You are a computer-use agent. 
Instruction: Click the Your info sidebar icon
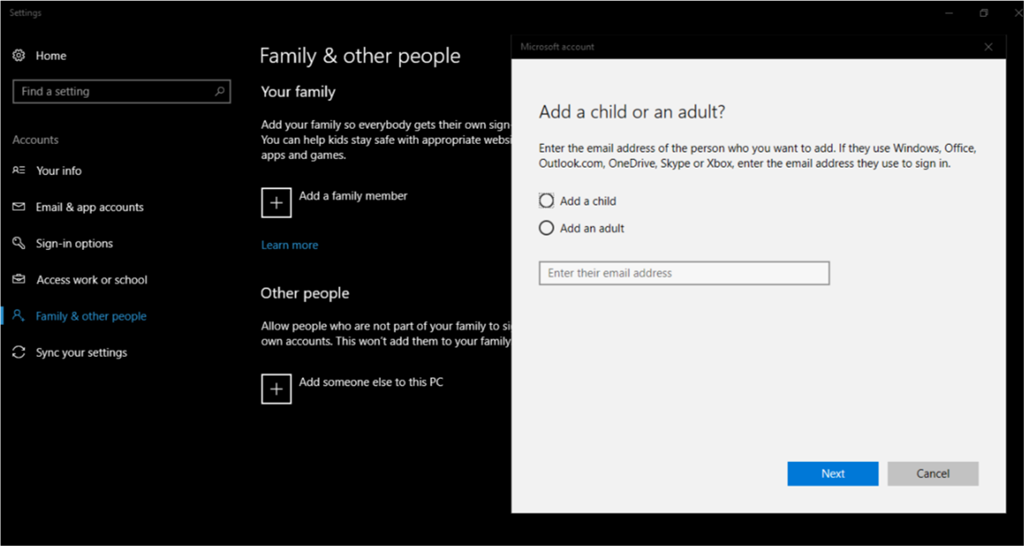[x=19, y=170]
